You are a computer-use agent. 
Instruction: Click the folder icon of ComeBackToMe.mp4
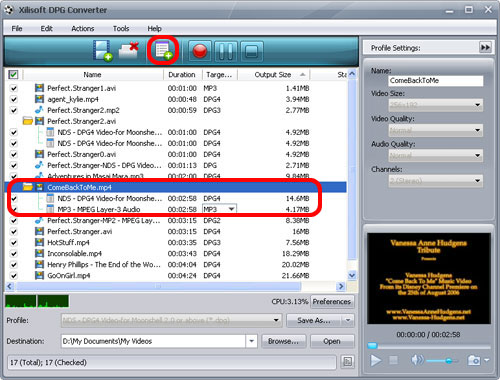click(28, 187)
